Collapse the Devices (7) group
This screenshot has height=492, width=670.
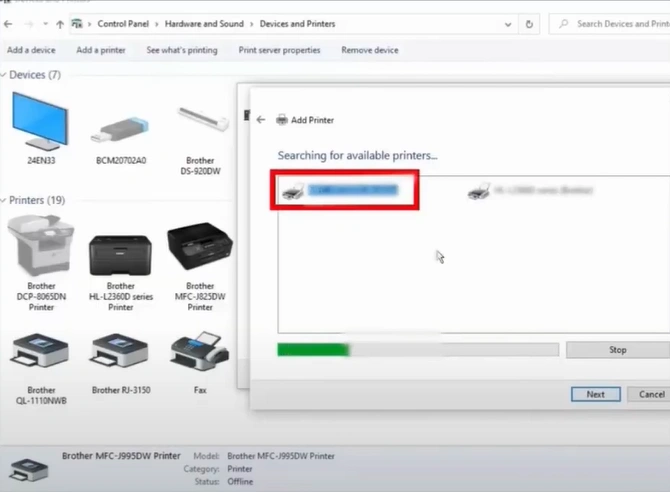tap(5, 75)
